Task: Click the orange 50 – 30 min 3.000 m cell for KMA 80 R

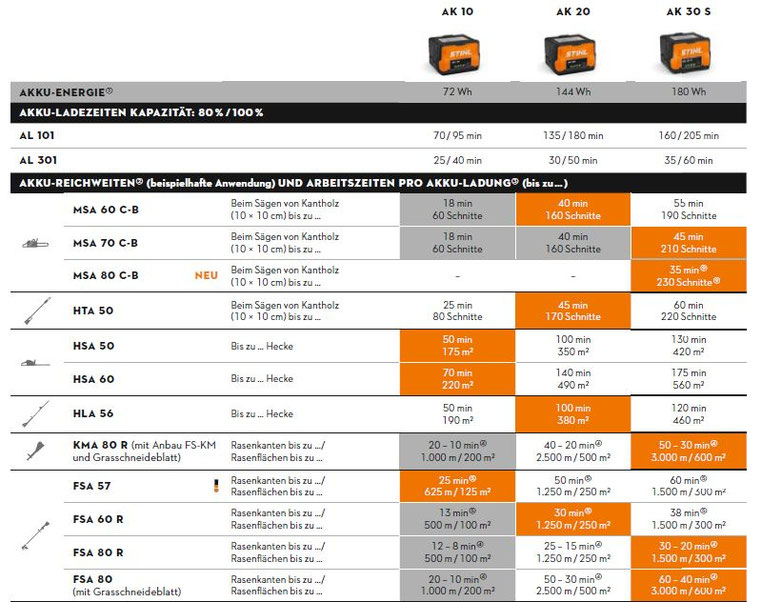Action: [x=689, y=451]
